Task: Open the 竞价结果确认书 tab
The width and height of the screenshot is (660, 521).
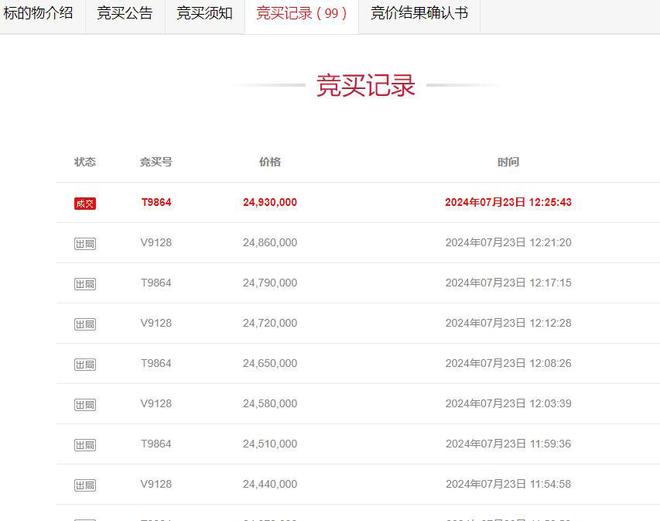Action: tap(419, 13)
